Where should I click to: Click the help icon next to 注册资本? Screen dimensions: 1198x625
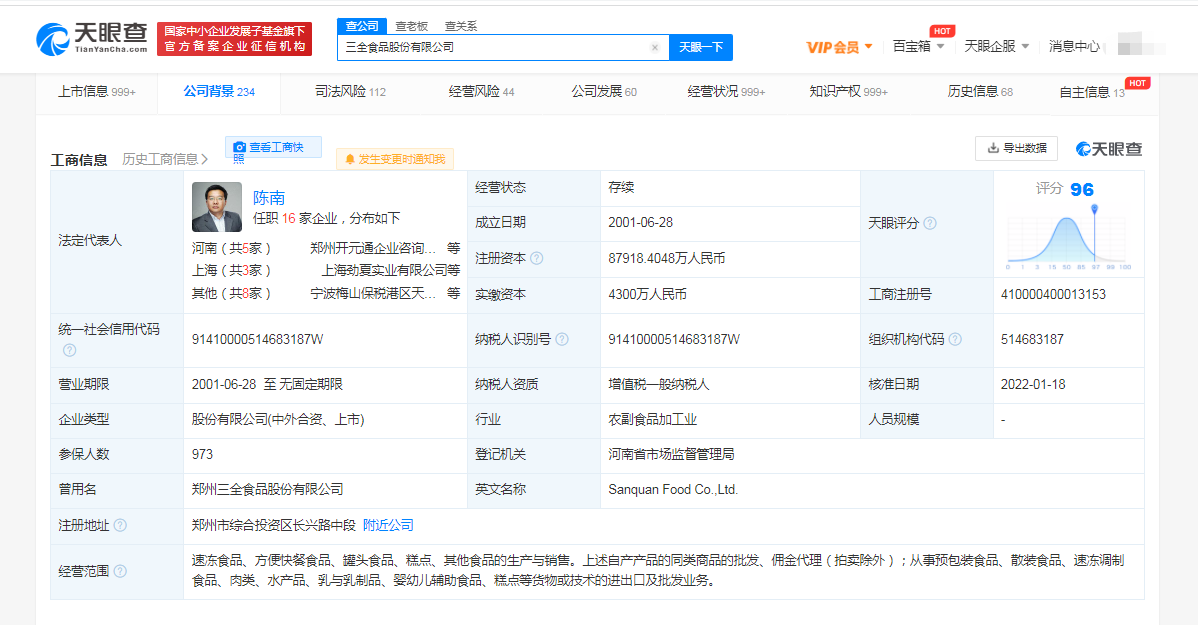(x=537, y=258)
